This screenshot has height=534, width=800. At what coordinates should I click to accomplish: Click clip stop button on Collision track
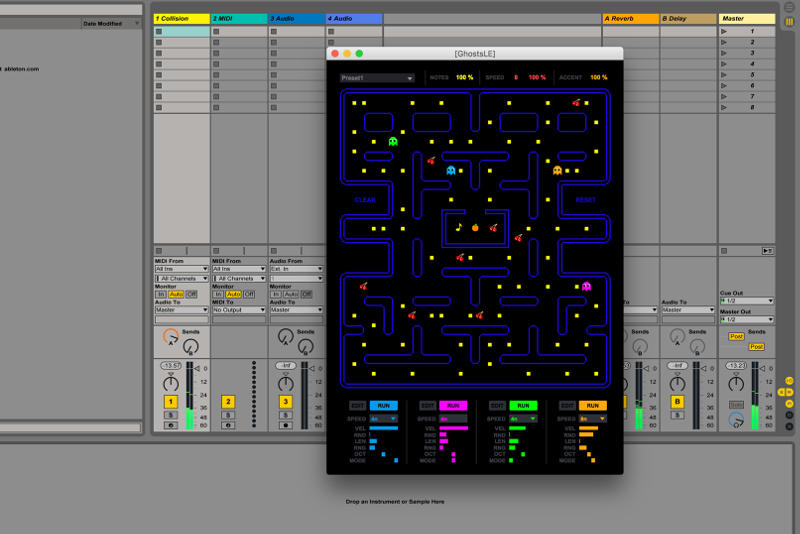(159, 251)
